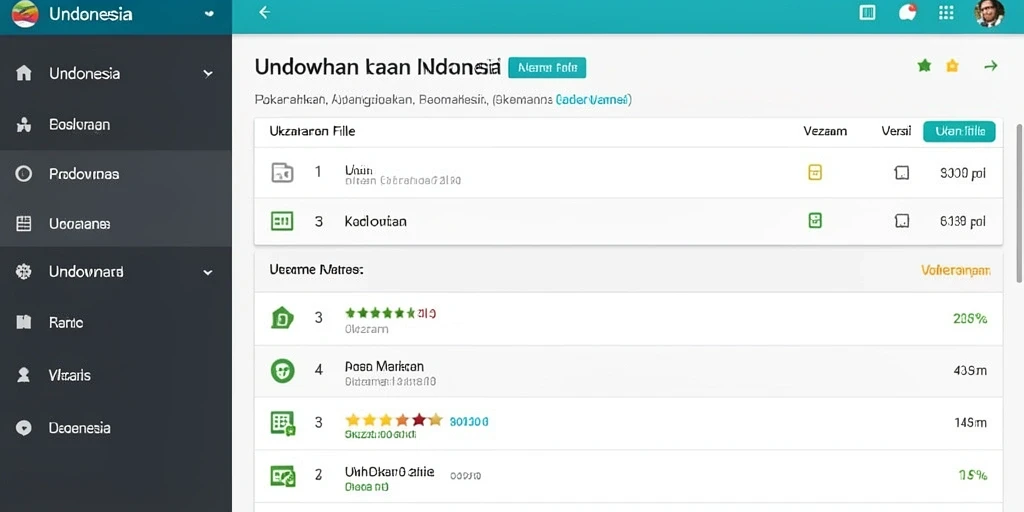This screenshot has width=1024, height=512.
Task: Click the book icon beside Rantc
Action: [x=24, y=322]
